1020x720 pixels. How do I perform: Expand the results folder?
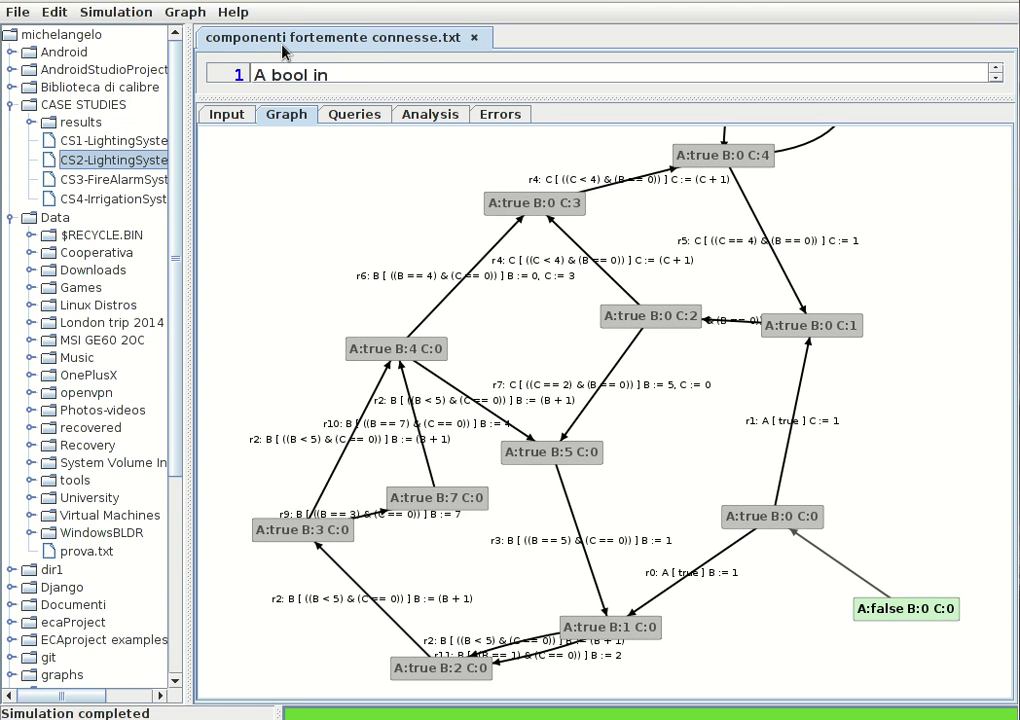(31, 122)
